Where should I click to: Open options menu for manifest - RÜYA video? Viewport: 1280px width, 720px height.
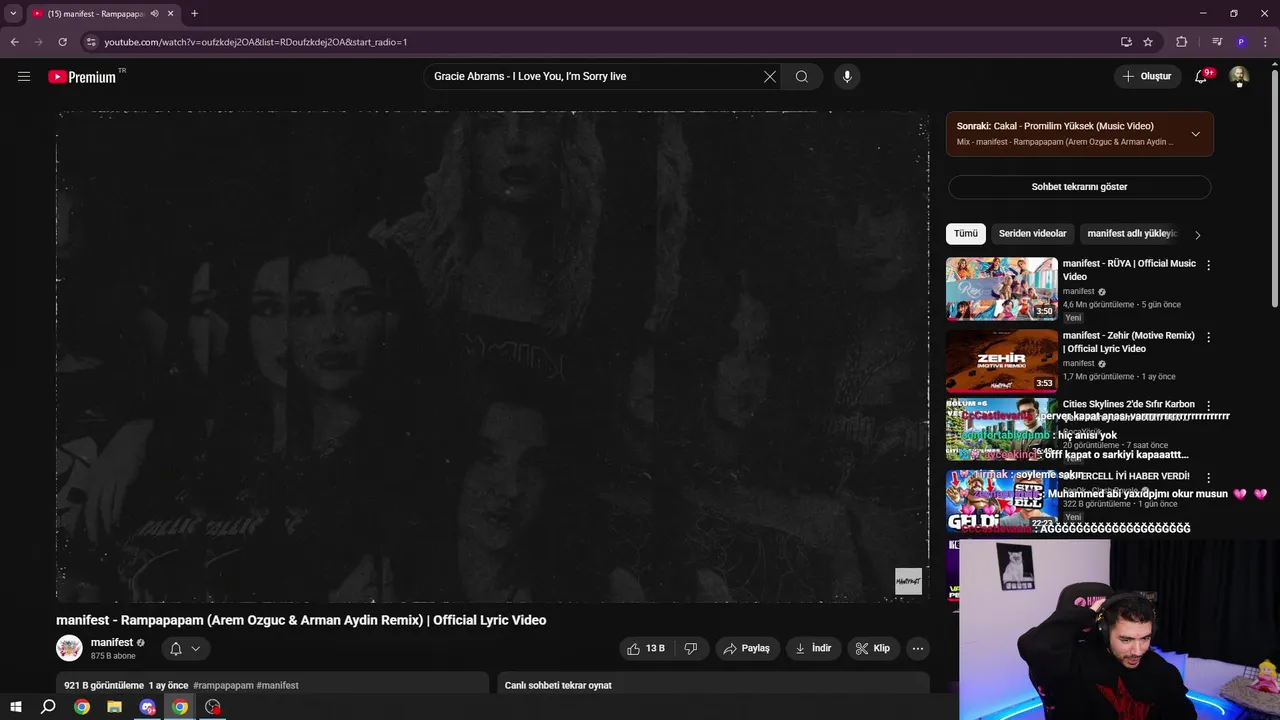coord(1208,265)
